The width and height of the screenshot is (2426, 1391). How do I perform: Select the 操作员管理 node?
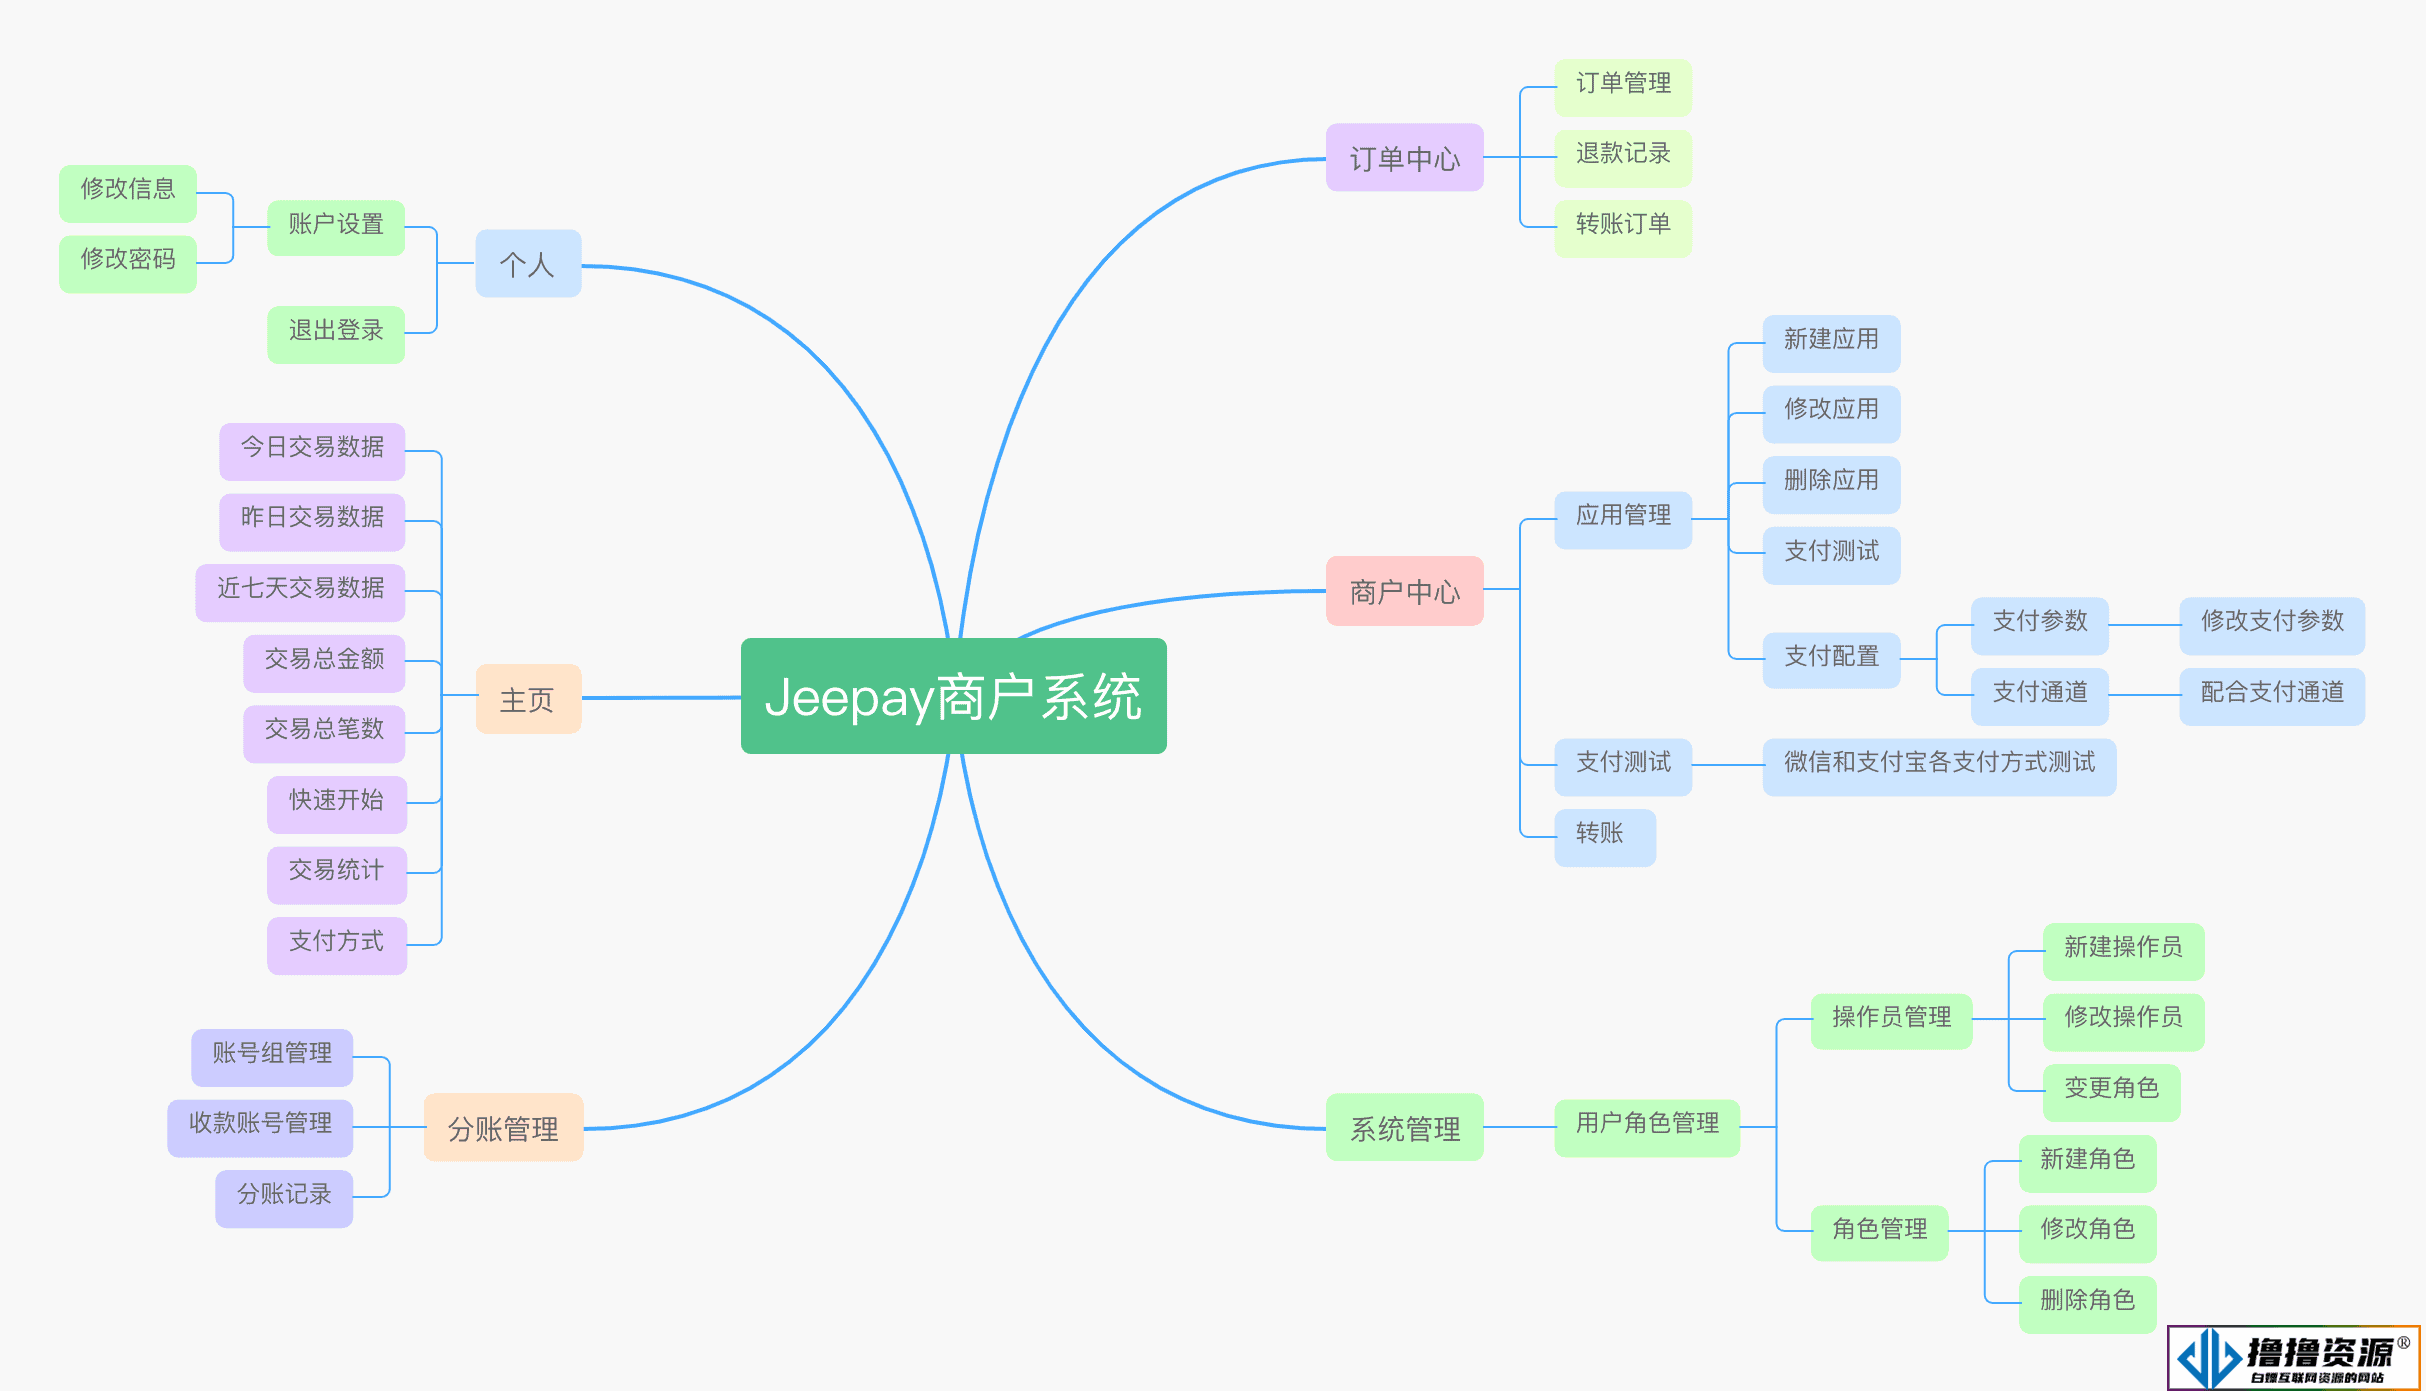[1891, 1021]
